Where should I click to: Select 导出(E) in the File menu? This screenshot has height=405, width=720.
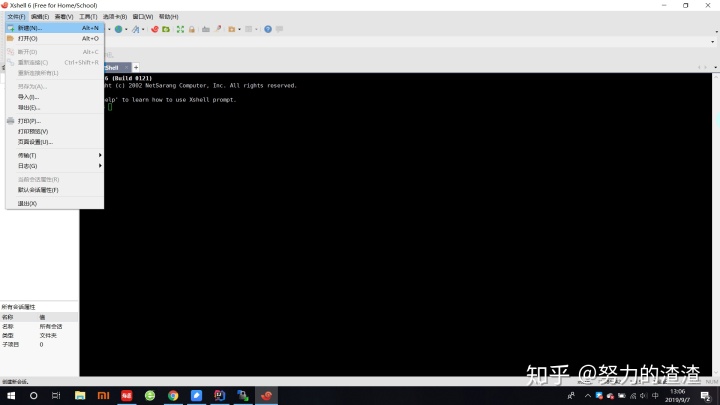coord(55,107)
